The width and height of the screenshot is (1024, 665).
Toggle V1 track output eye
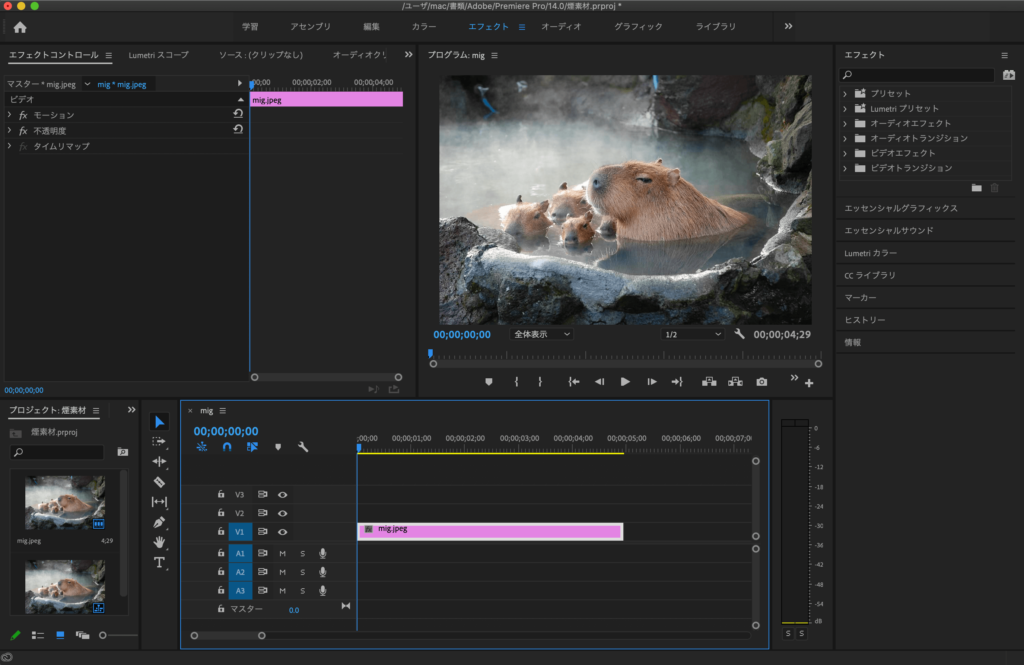point(283,532)
